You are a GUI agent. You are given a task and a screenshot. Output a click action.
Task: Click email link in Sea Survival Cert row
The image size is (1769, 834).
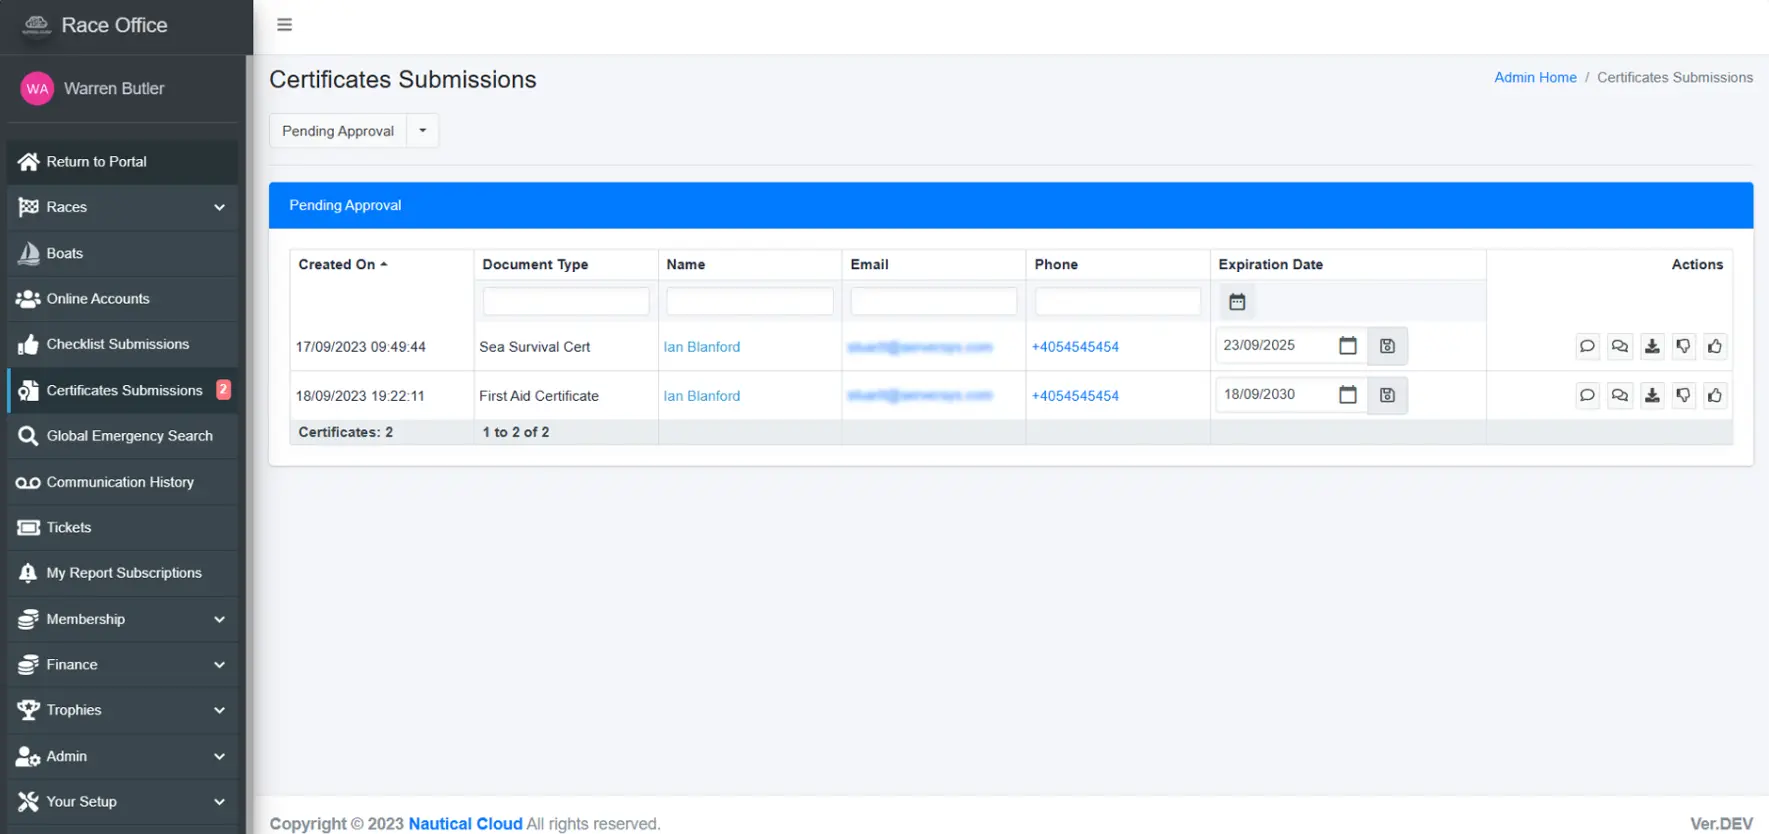click(920, 347)
